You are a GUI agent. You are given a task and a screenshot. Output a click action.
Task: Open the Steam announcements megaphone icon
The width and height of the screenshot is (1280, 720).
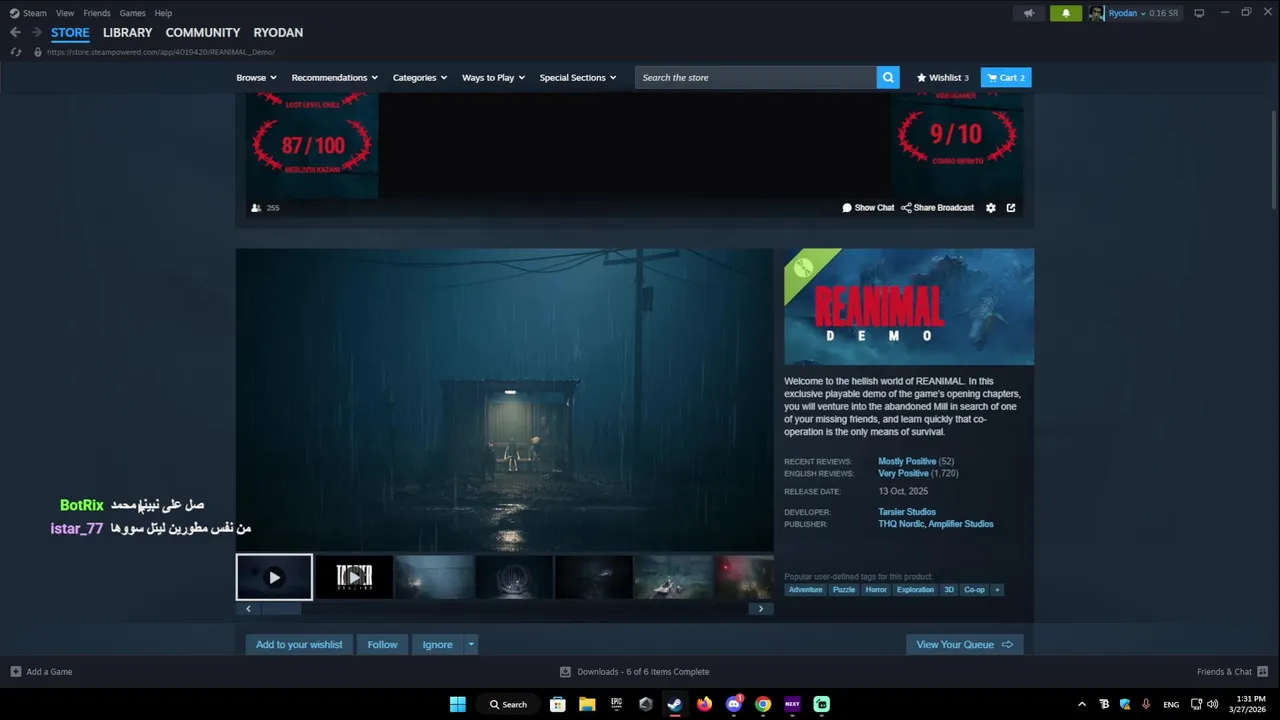click(1029, 13)
